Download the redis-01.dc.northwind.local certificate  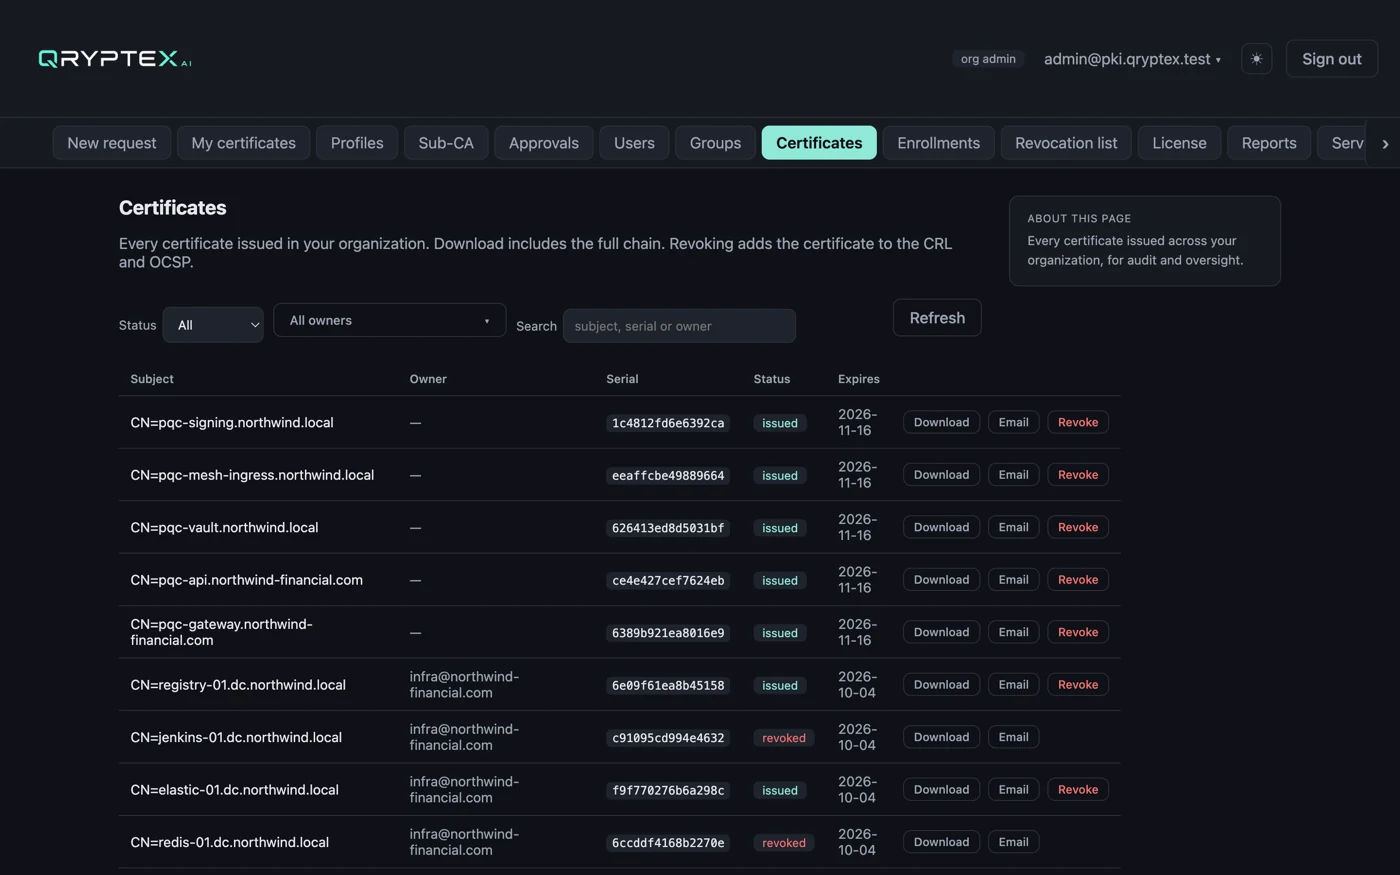941,842
